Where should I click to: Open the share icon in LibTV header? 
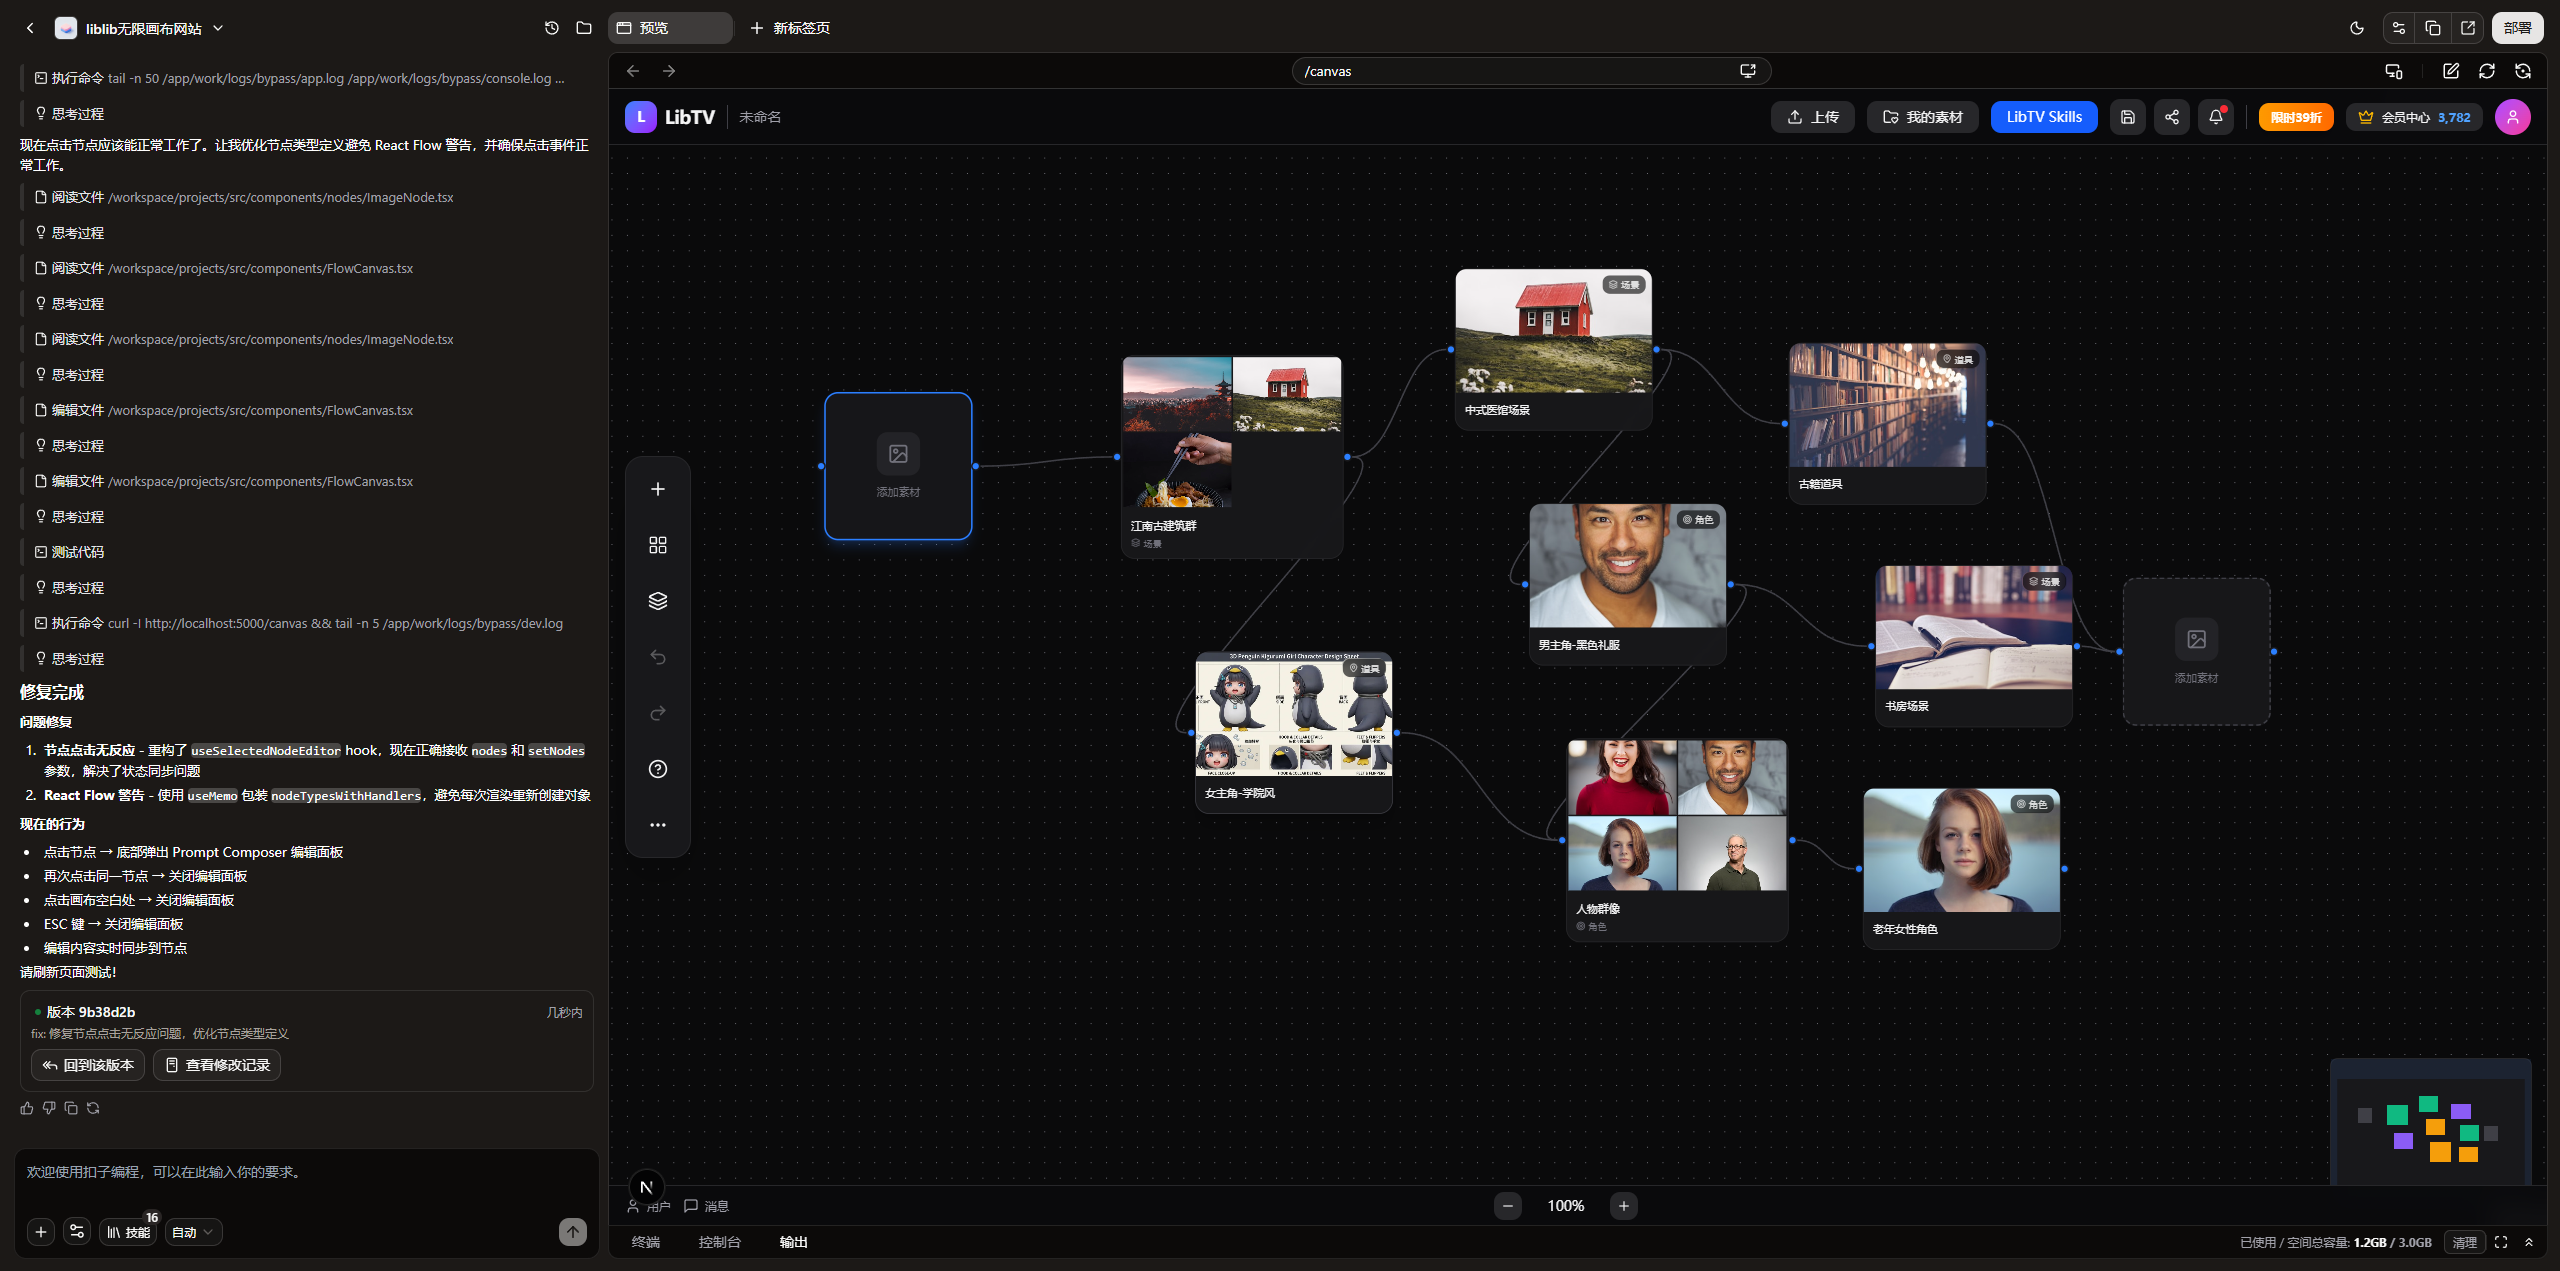point(2171,117)
